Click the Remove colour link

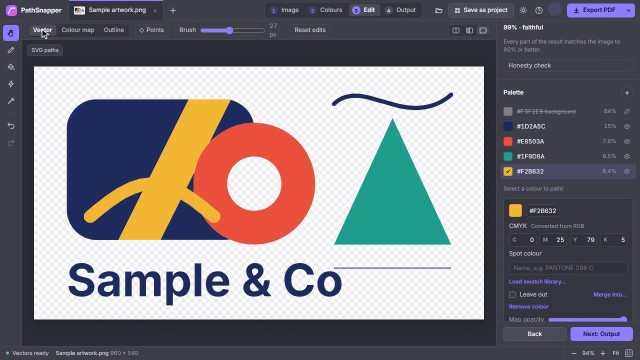(x=529, y=307)
